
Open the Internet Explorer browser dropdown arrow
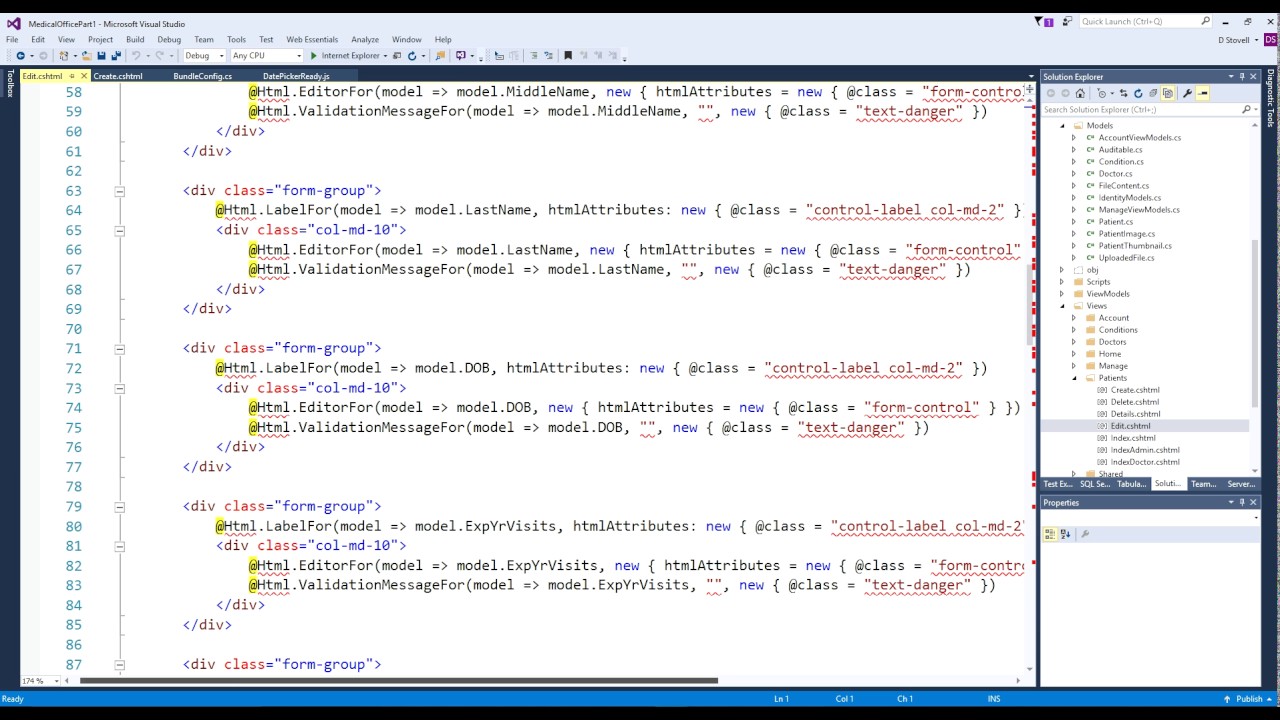(385, 56)
